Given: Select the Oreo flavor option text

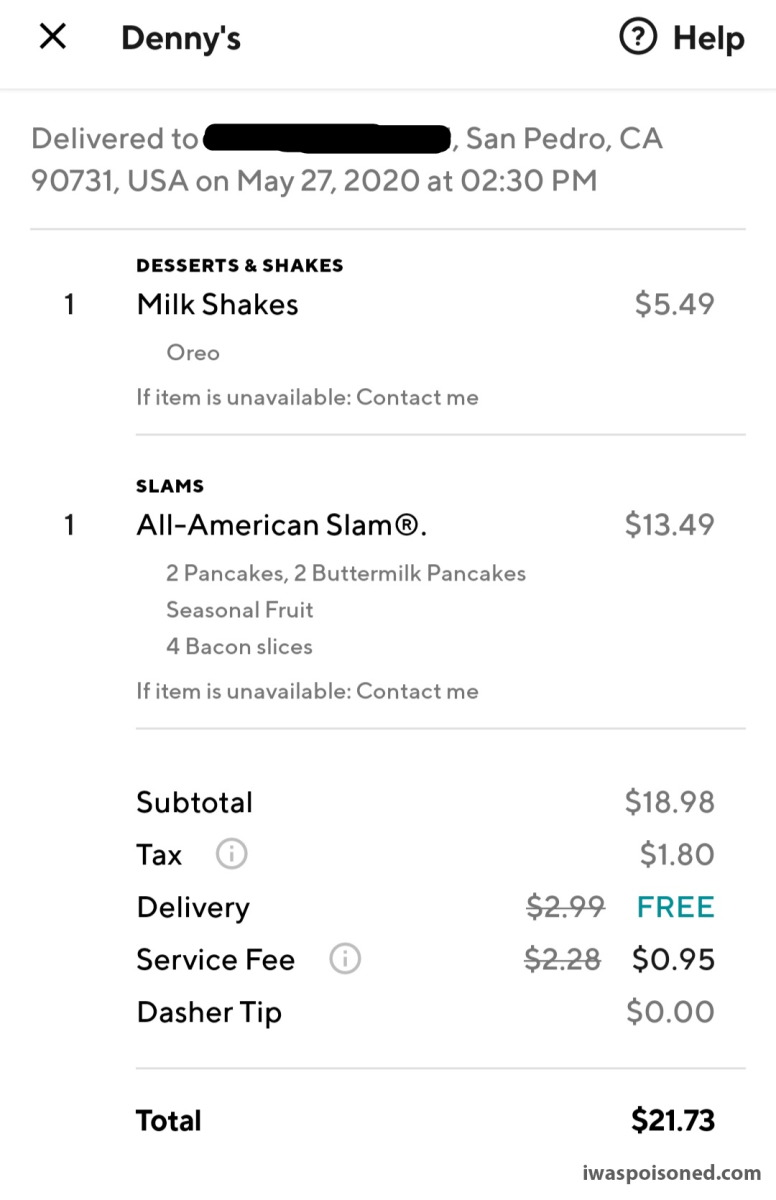Looking at the screenshot, I should [x=193, y=353].
